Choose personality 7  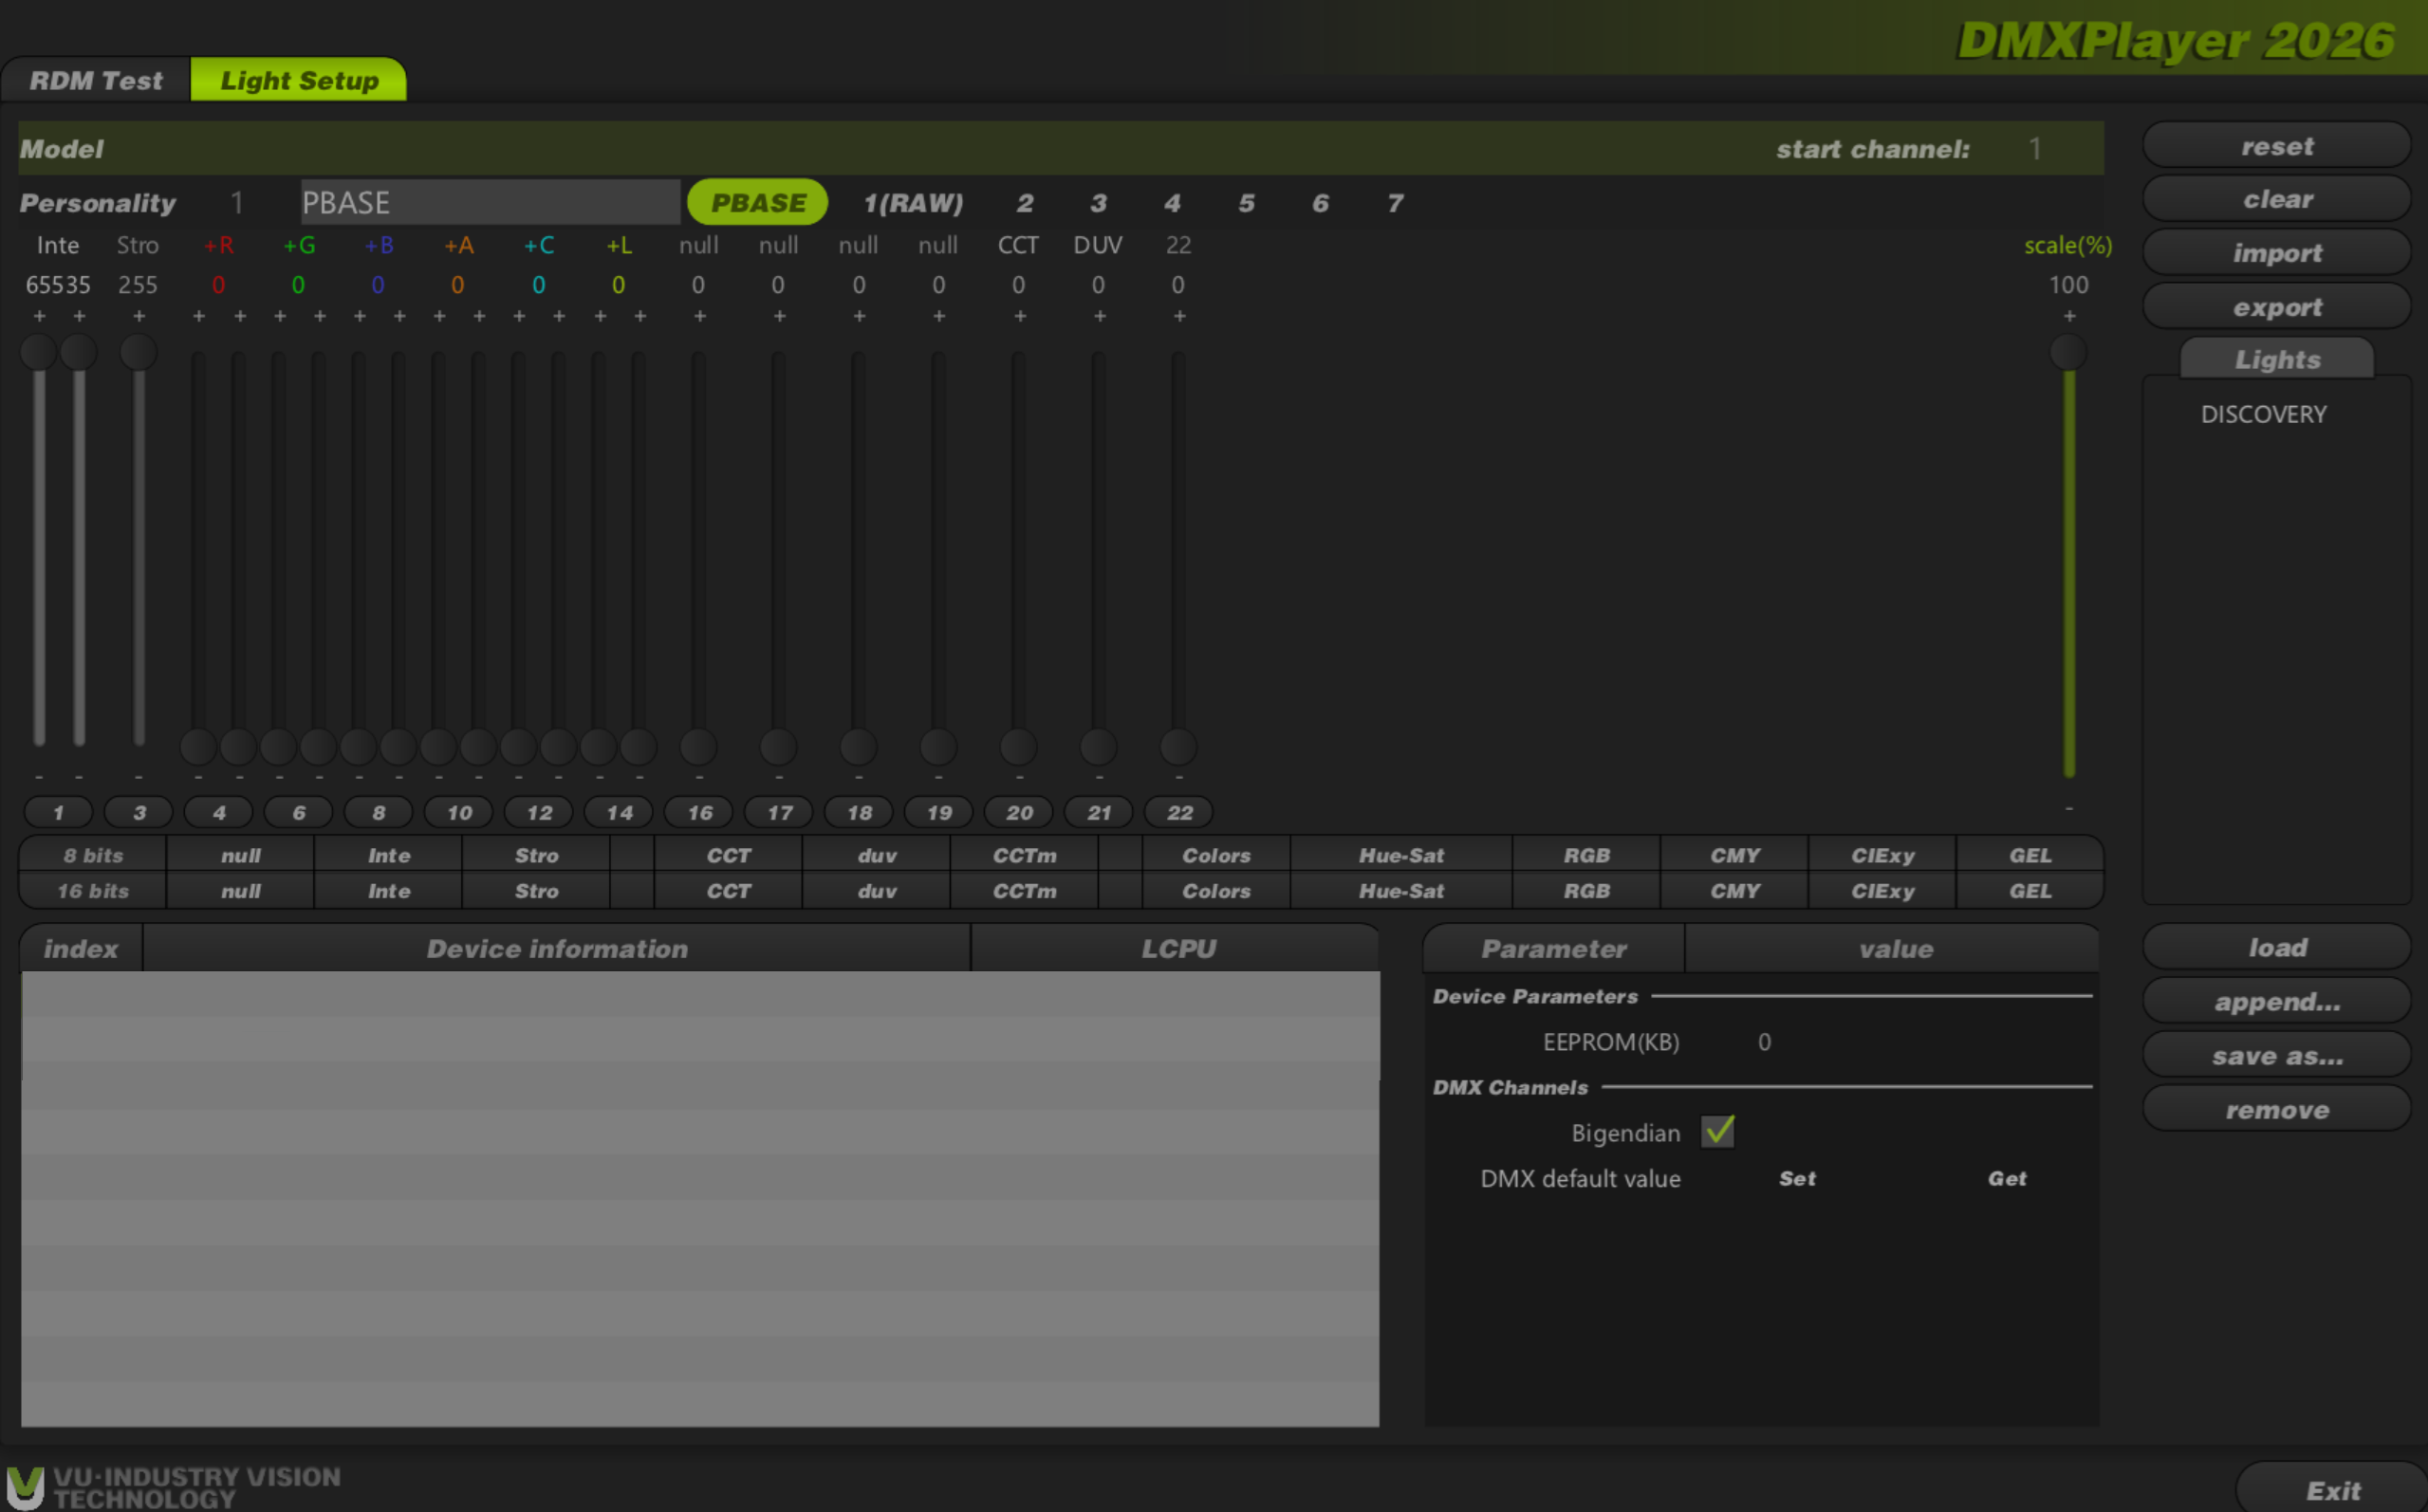(1395, 203)
